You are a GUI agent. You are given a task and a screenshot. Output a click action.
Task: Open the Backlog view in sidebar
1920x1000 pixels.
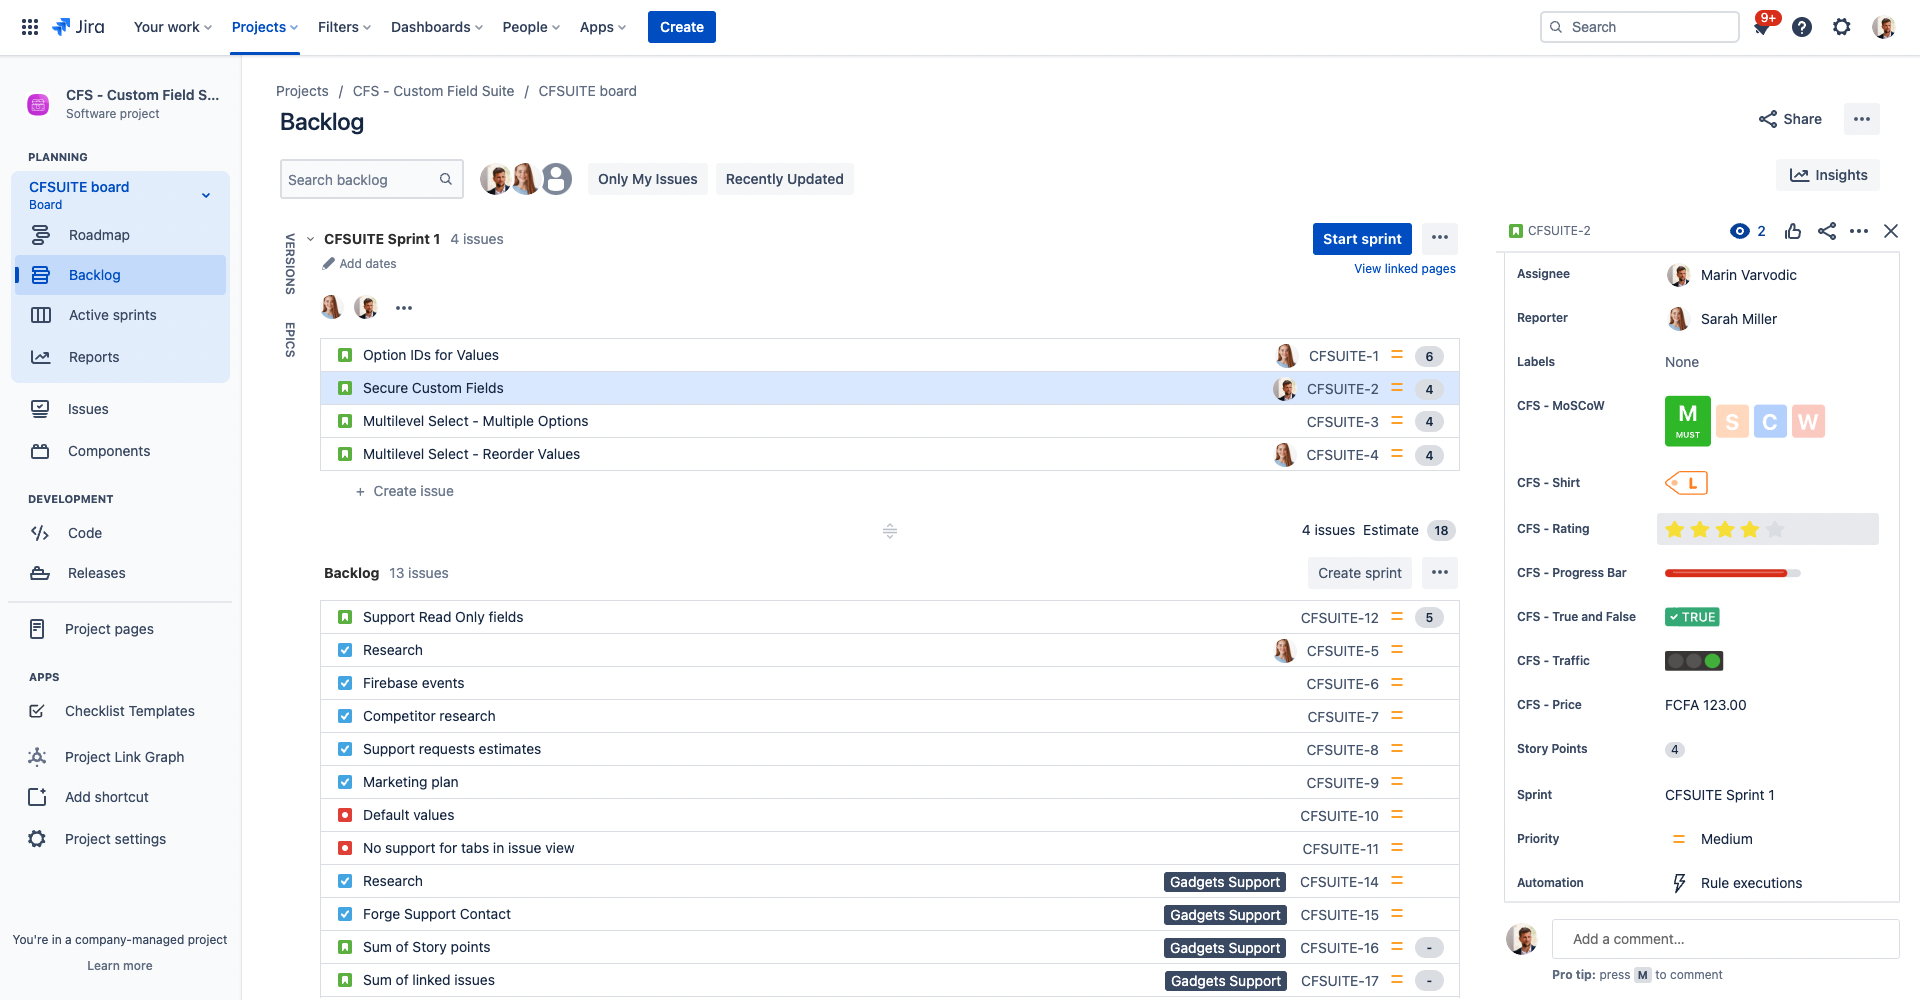[x=94, y=275]
